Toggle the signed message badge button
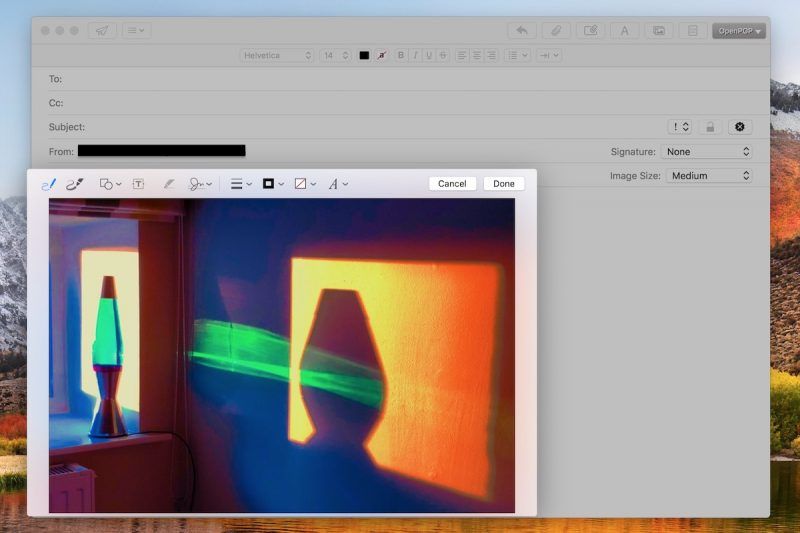 pos(739,127)
